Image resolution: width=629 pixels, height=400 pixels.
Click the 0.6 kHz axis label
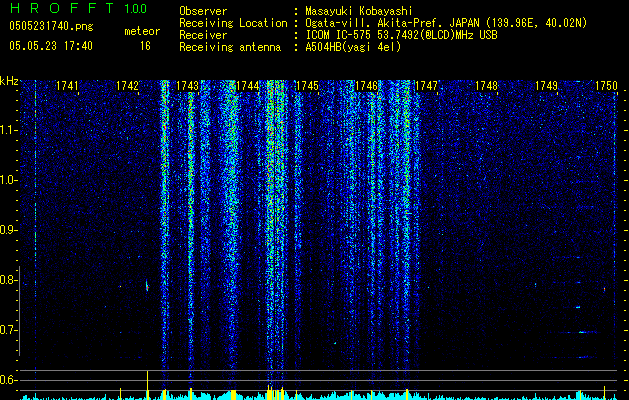[8, 380]
